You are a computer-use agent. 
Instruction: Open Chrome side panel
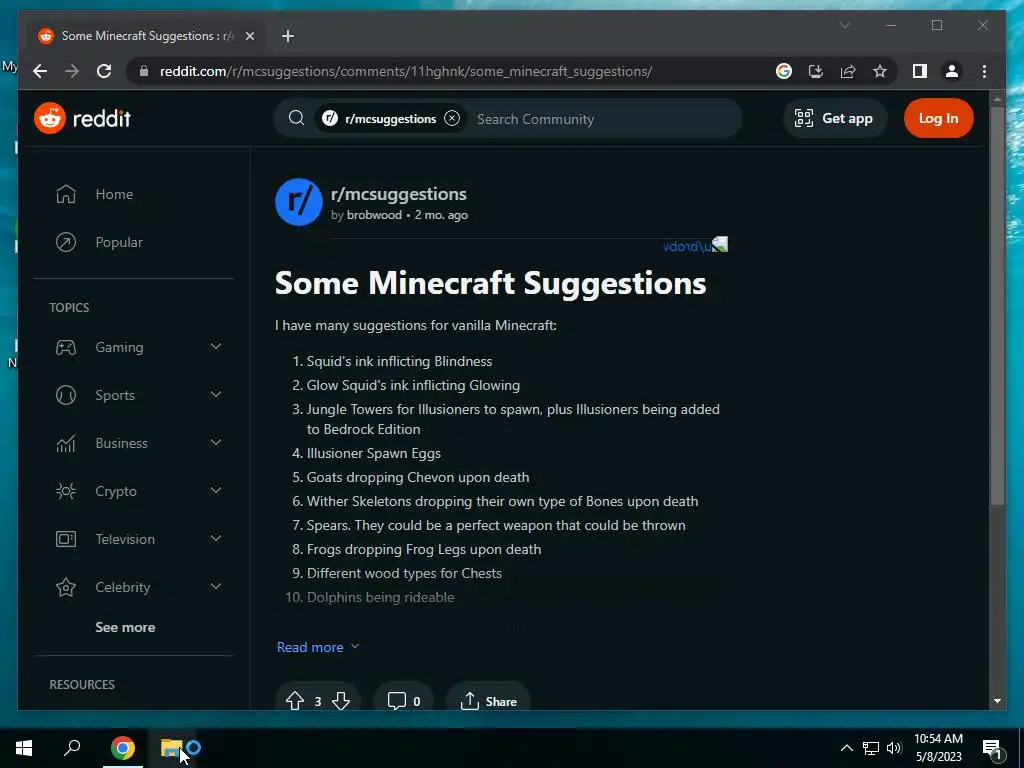point(920,71)
